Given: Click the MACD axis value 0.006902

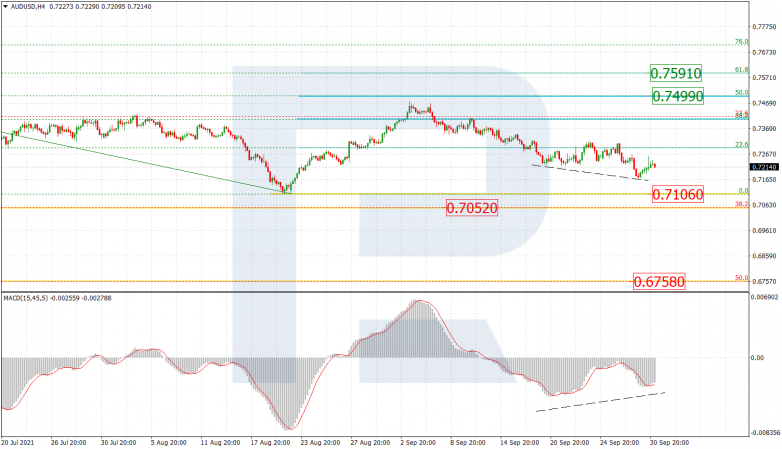Looking at the screenshot, I should pyautogui.click(x=764, y=297).
